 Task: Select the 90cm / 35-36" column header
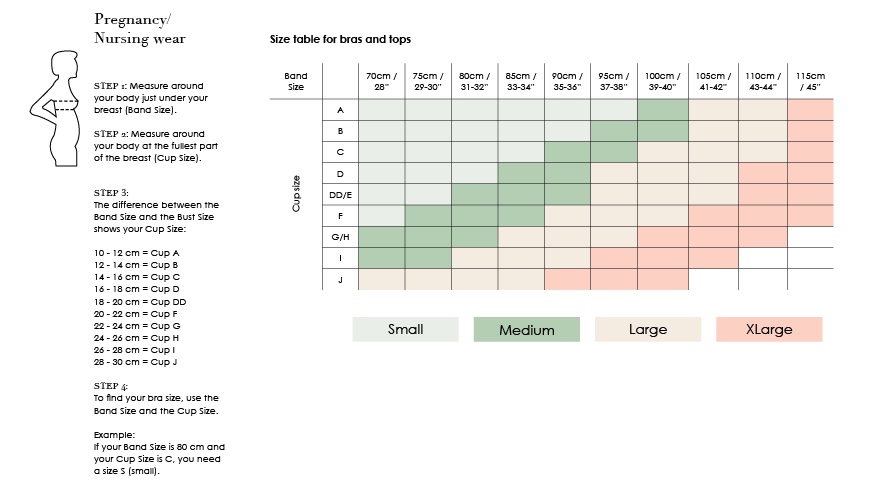coord(566,81)
